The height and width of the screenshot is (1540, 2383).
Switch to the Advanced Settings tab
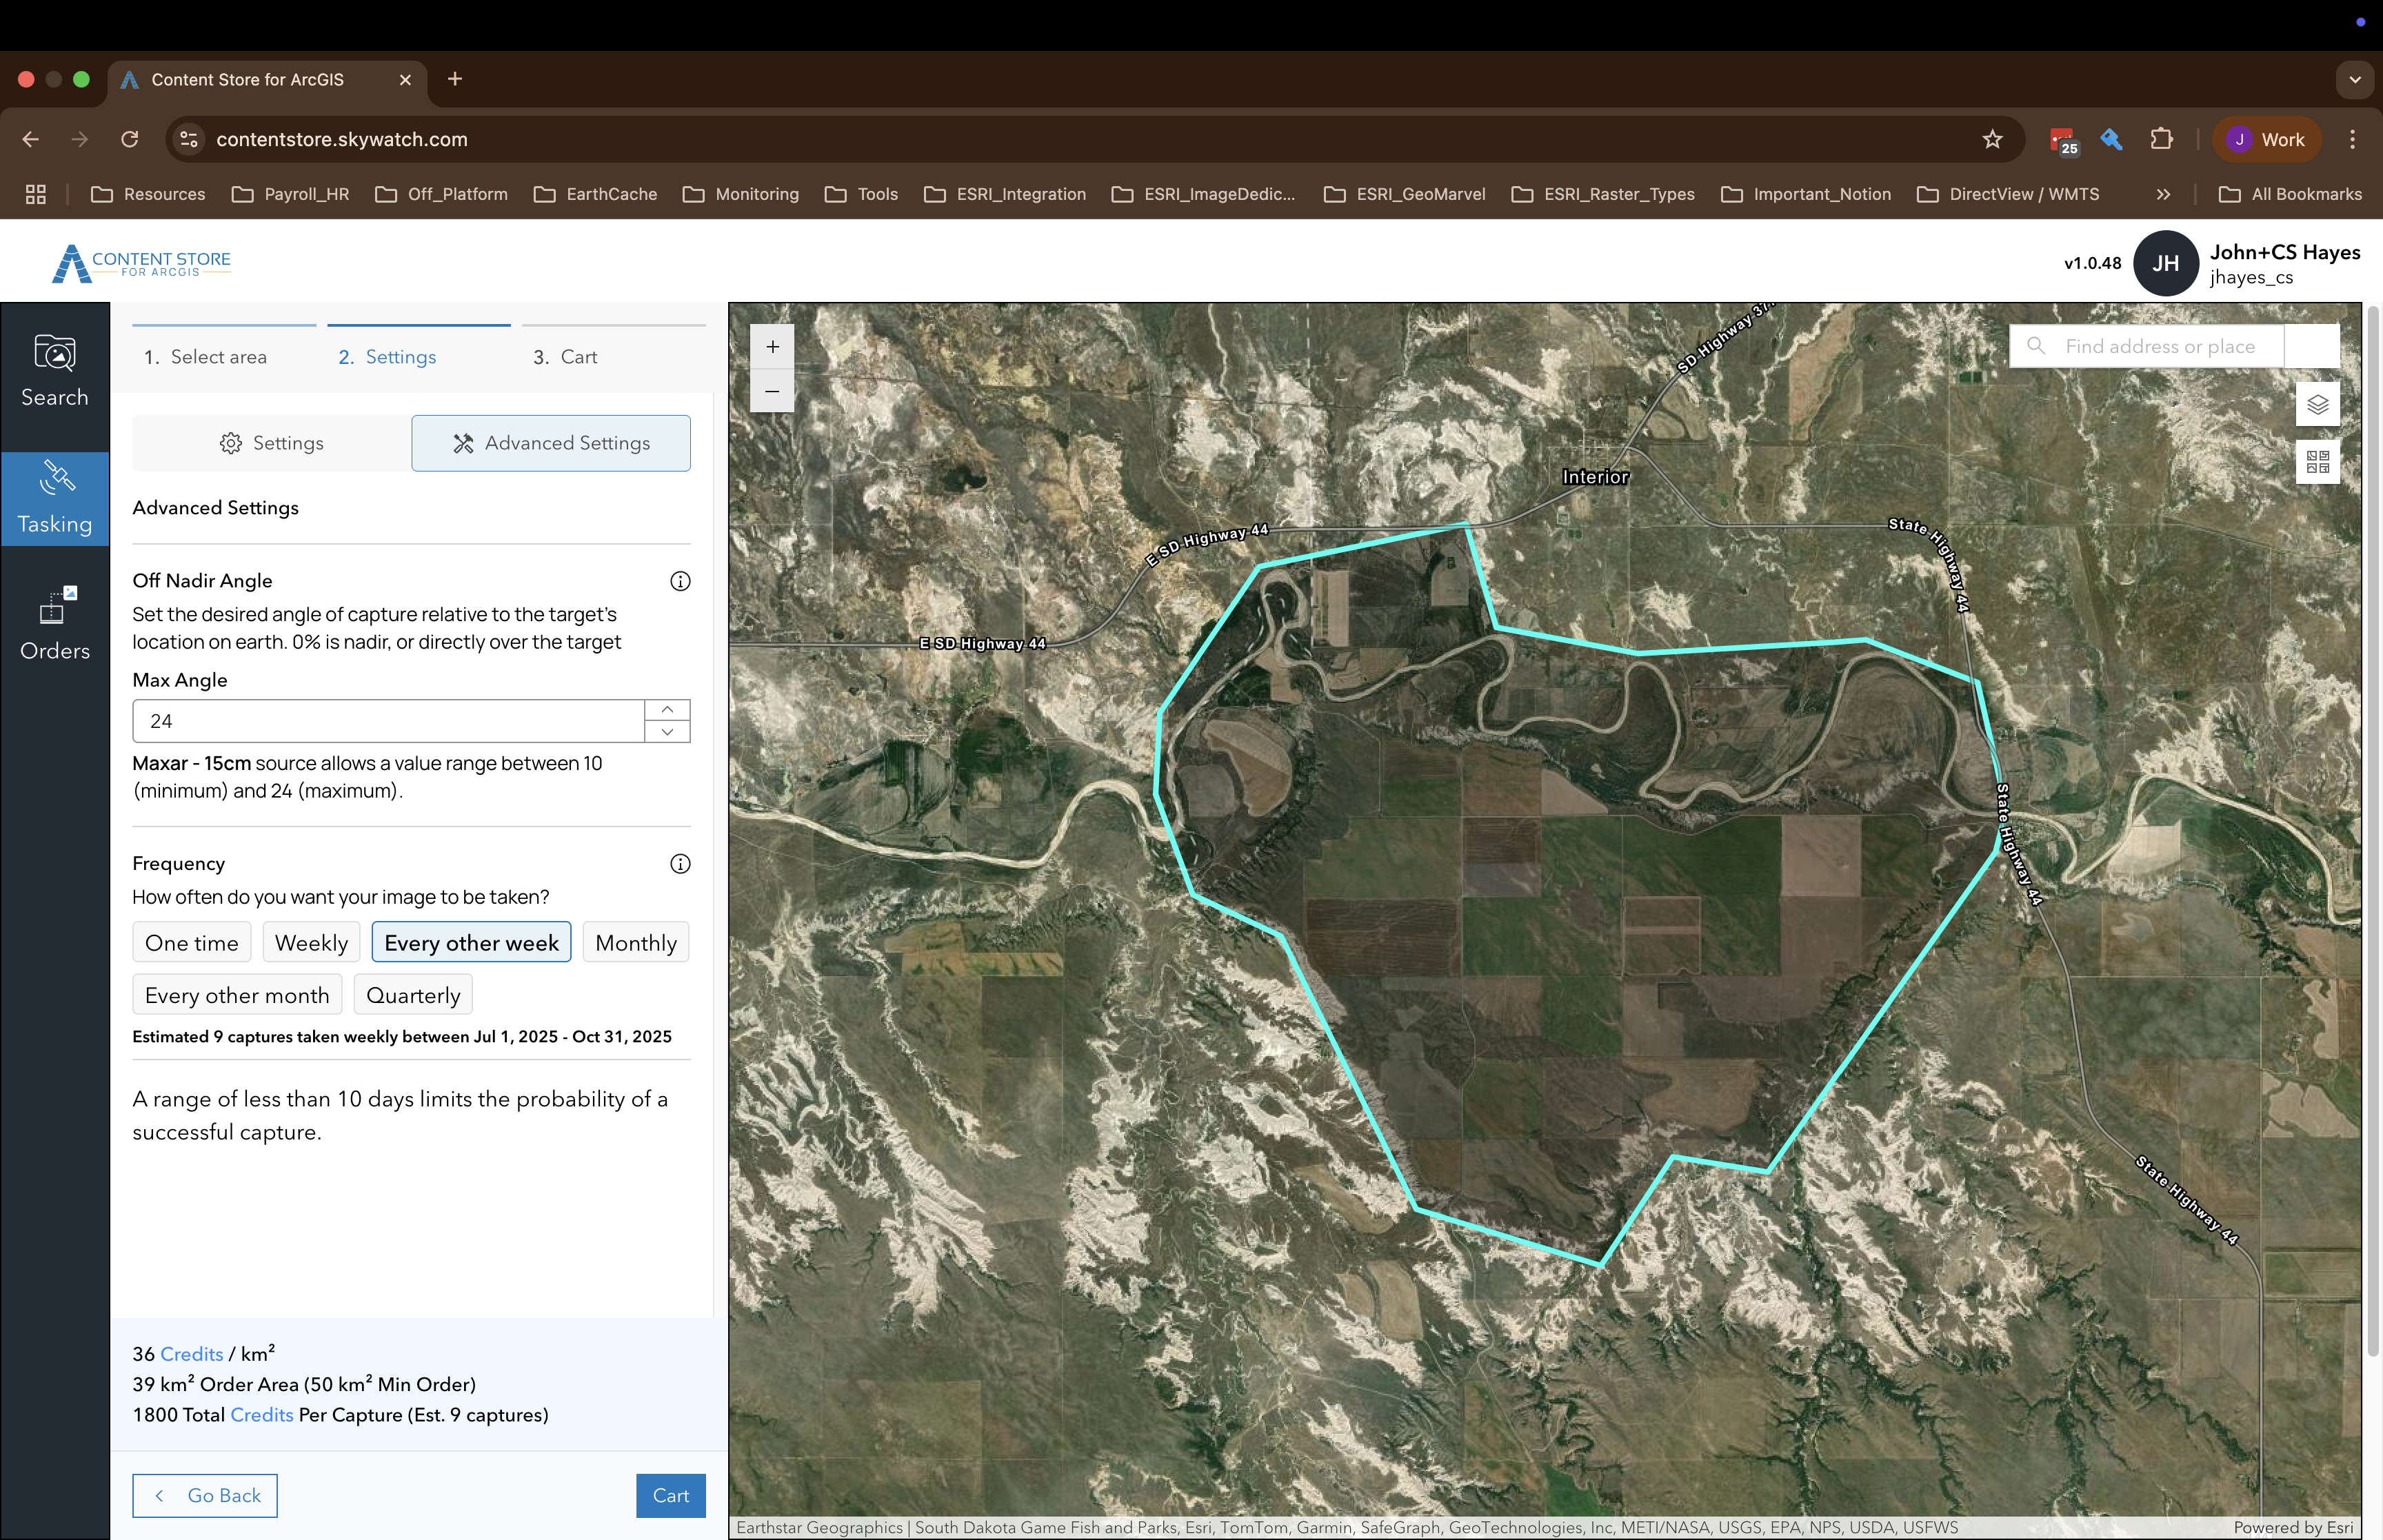(550, 442)
